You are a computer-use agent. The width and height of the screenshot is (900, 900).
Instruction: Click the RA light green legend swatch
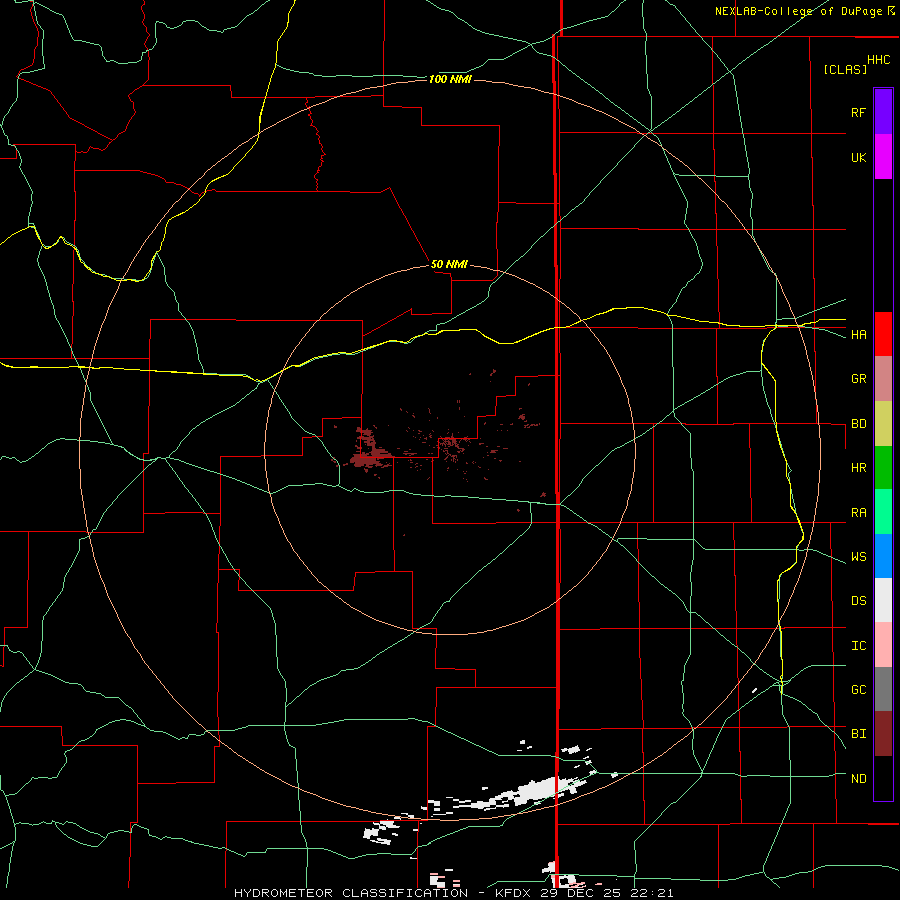coord(883,512)
